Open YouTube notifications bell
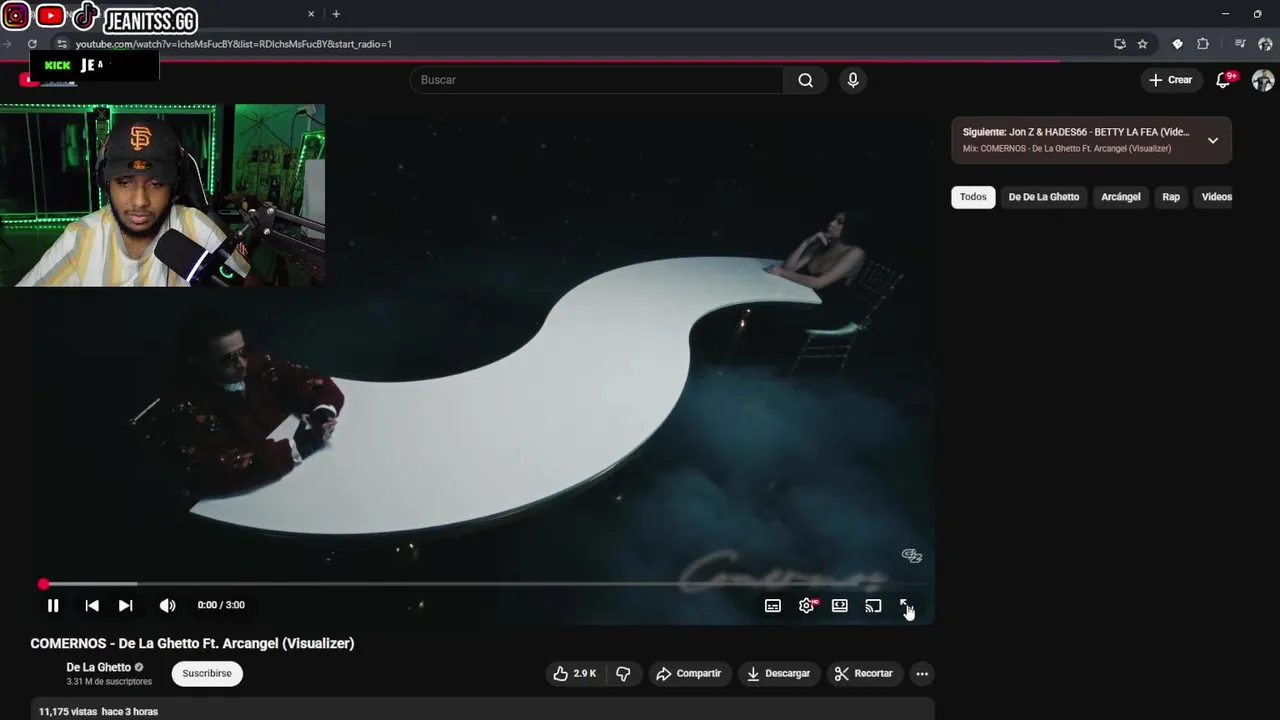The height and width of the screenshot is (720, 1280). [x=1223, y=80]
